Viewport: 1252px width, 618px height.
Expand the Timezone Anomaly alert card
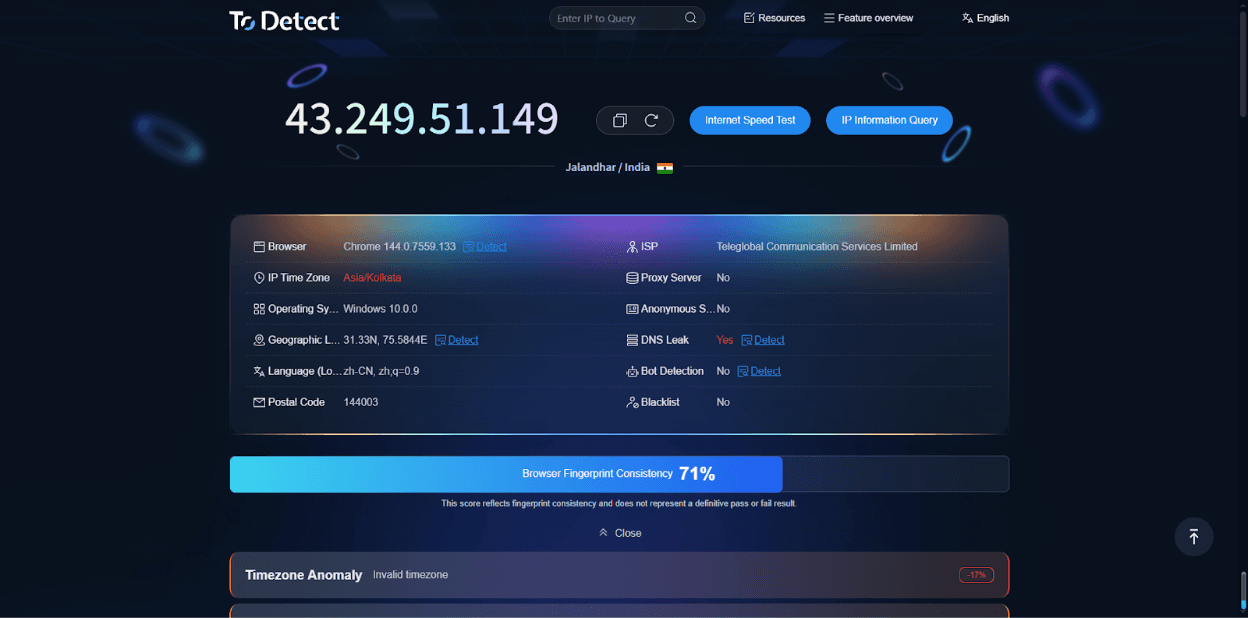point(619,575)
